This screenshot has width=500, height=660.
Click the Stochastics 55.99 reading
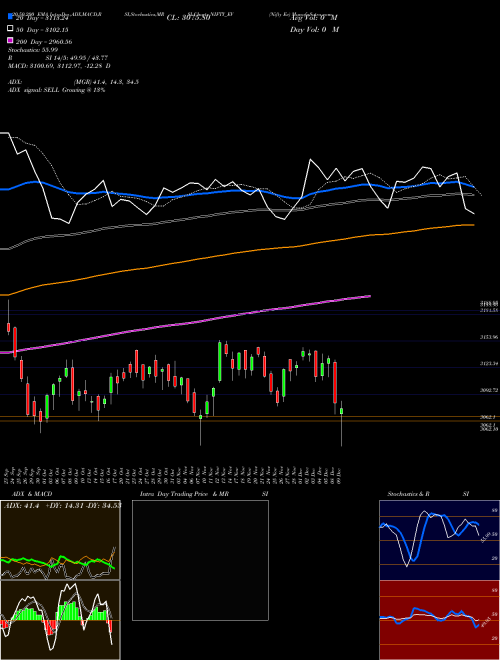pyautogui.click(x=33, y=50)
